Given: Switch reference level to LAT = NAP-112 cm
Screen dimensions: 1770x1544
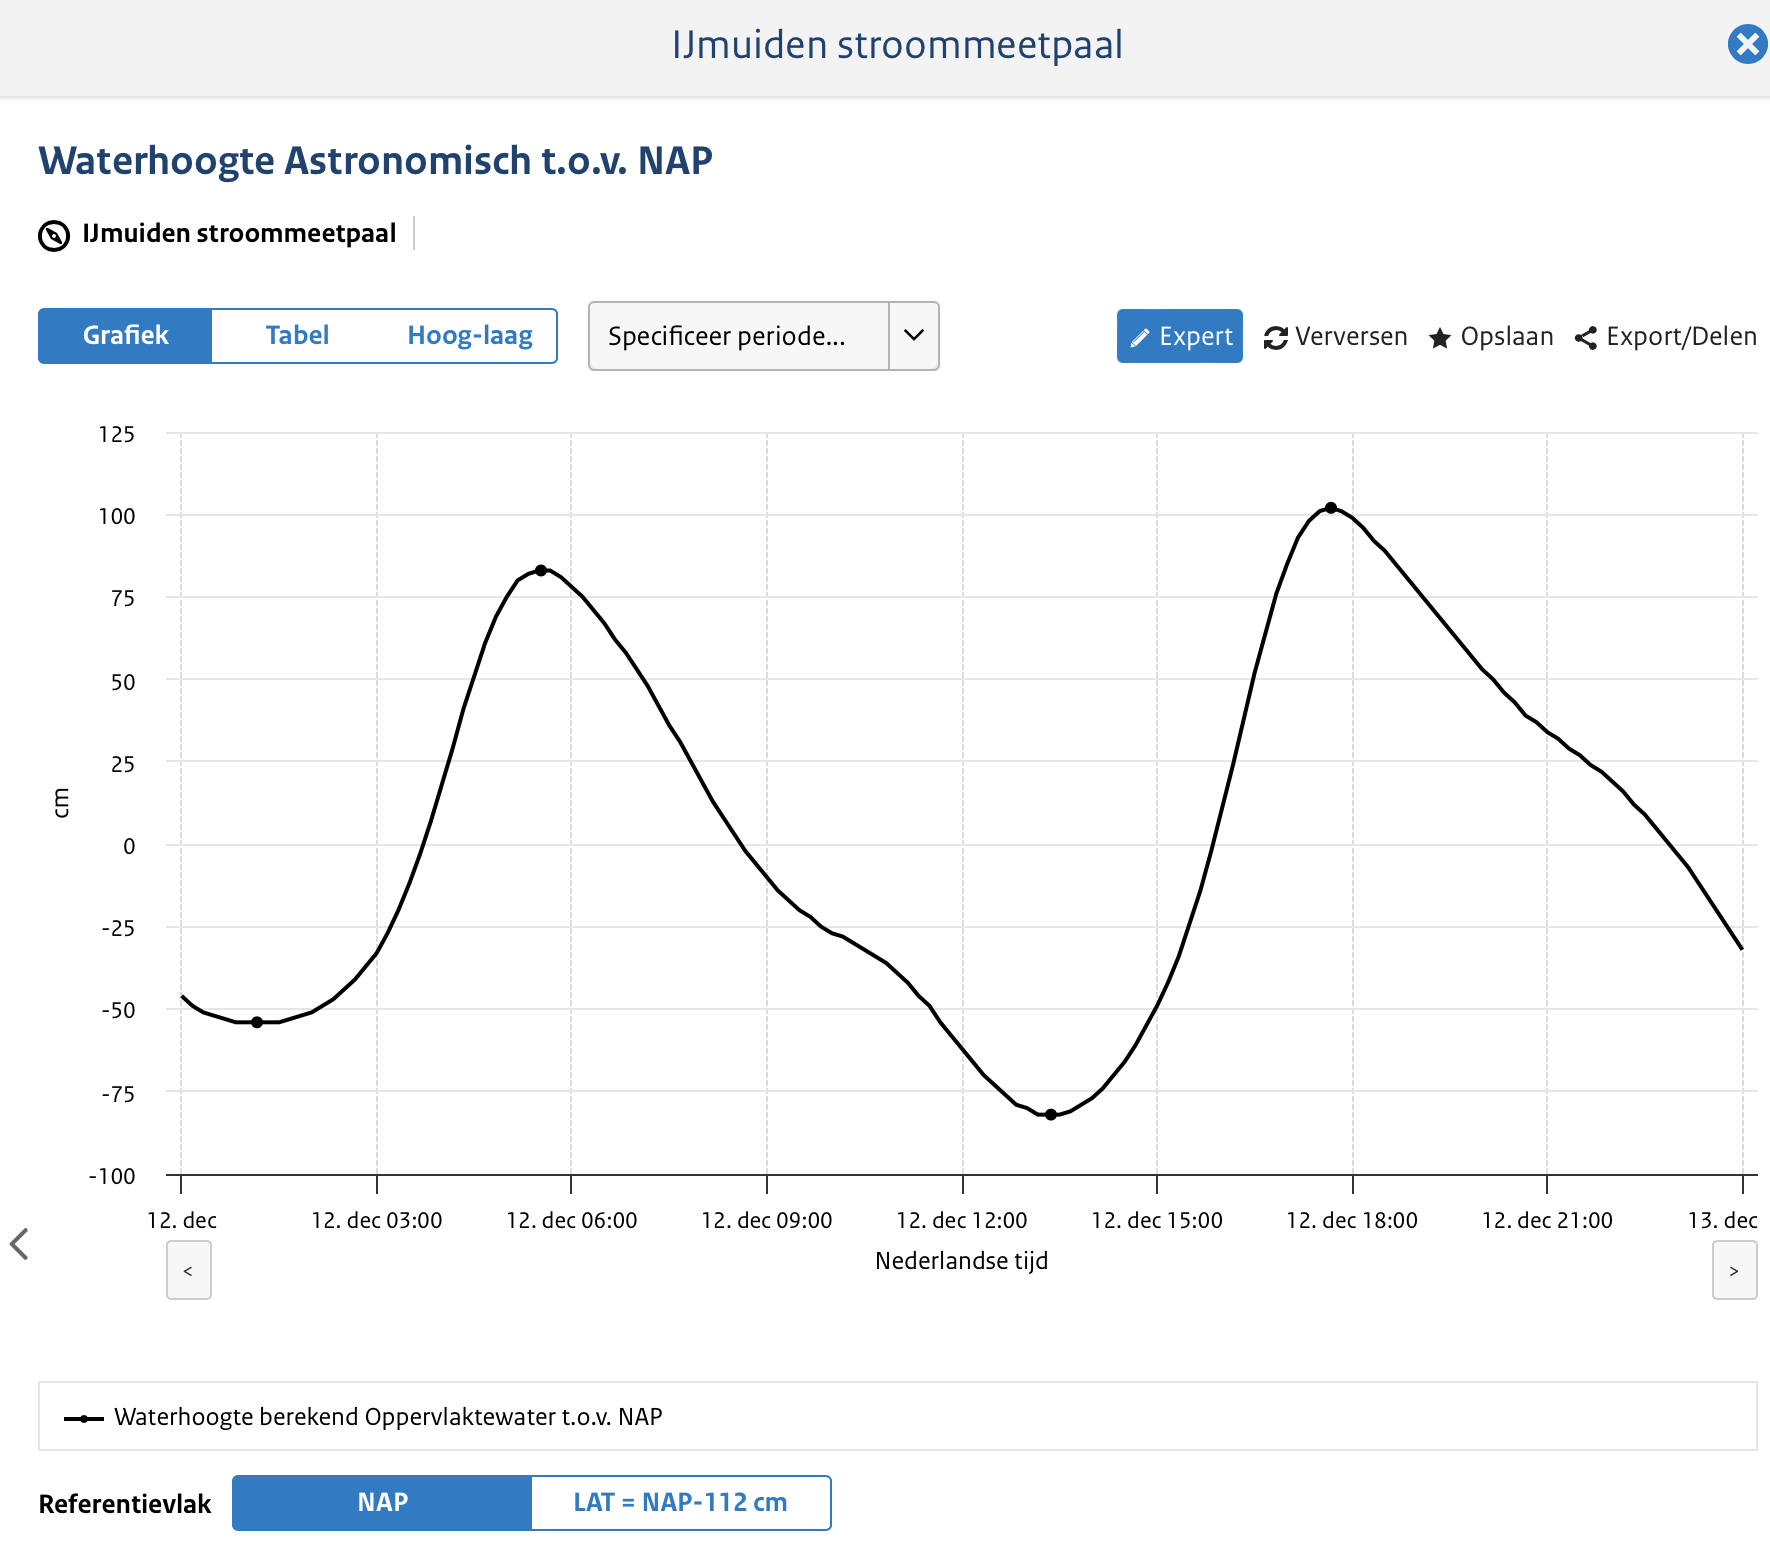Looking at the screenshot, I should click(680, 1502).
